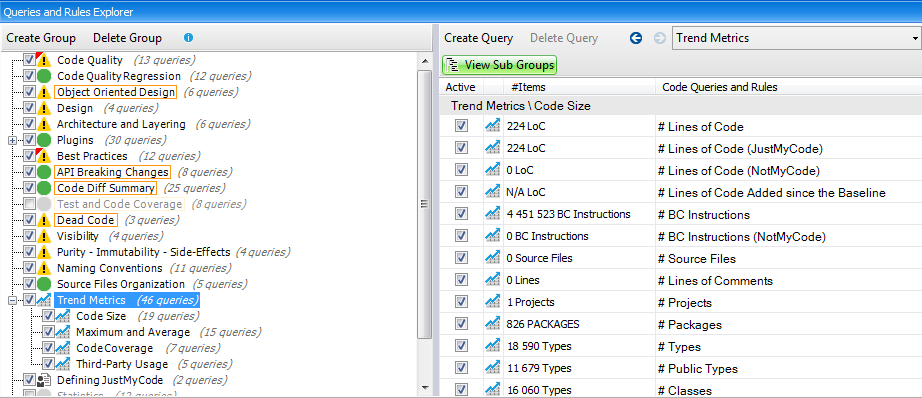922x398 pixels.
Task: Sort by the Active column header
Action: point(461,87)
